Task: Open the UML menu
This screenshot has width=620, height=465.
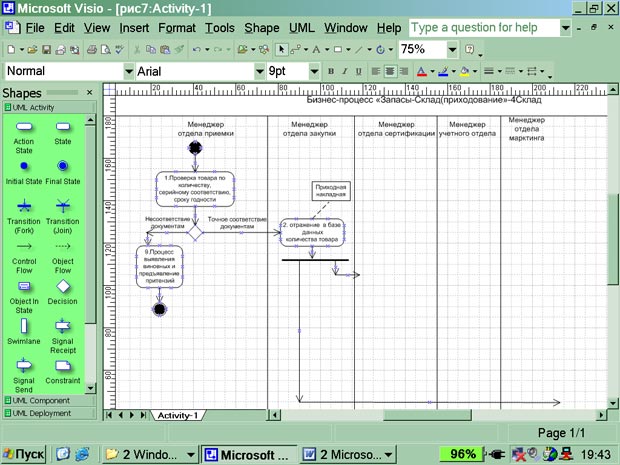Action: 302,28
